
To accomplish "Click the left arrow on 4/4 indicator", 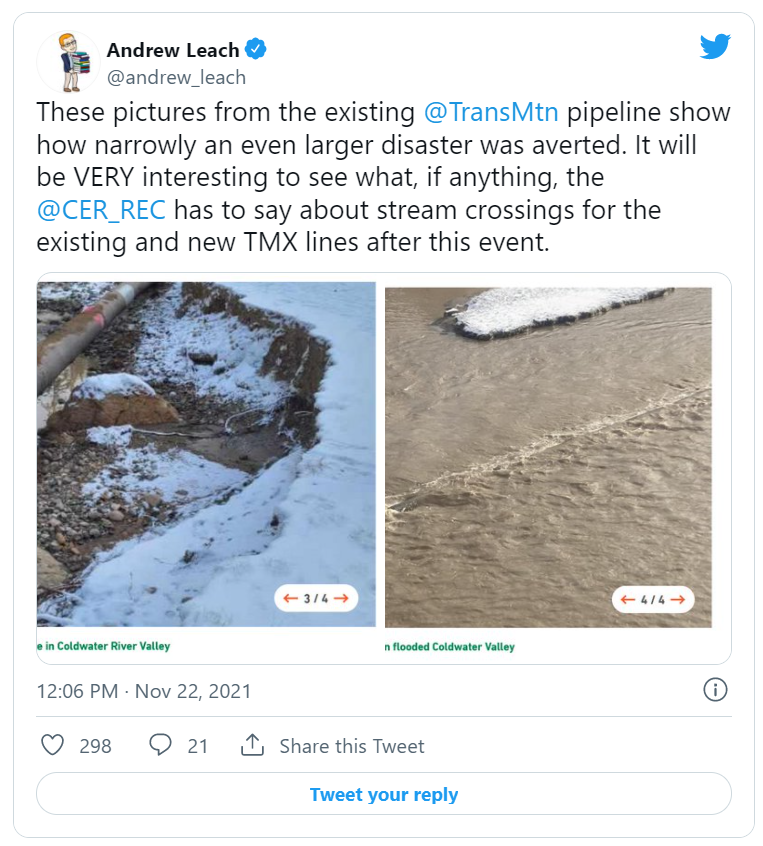I will [x=628, y=600].
